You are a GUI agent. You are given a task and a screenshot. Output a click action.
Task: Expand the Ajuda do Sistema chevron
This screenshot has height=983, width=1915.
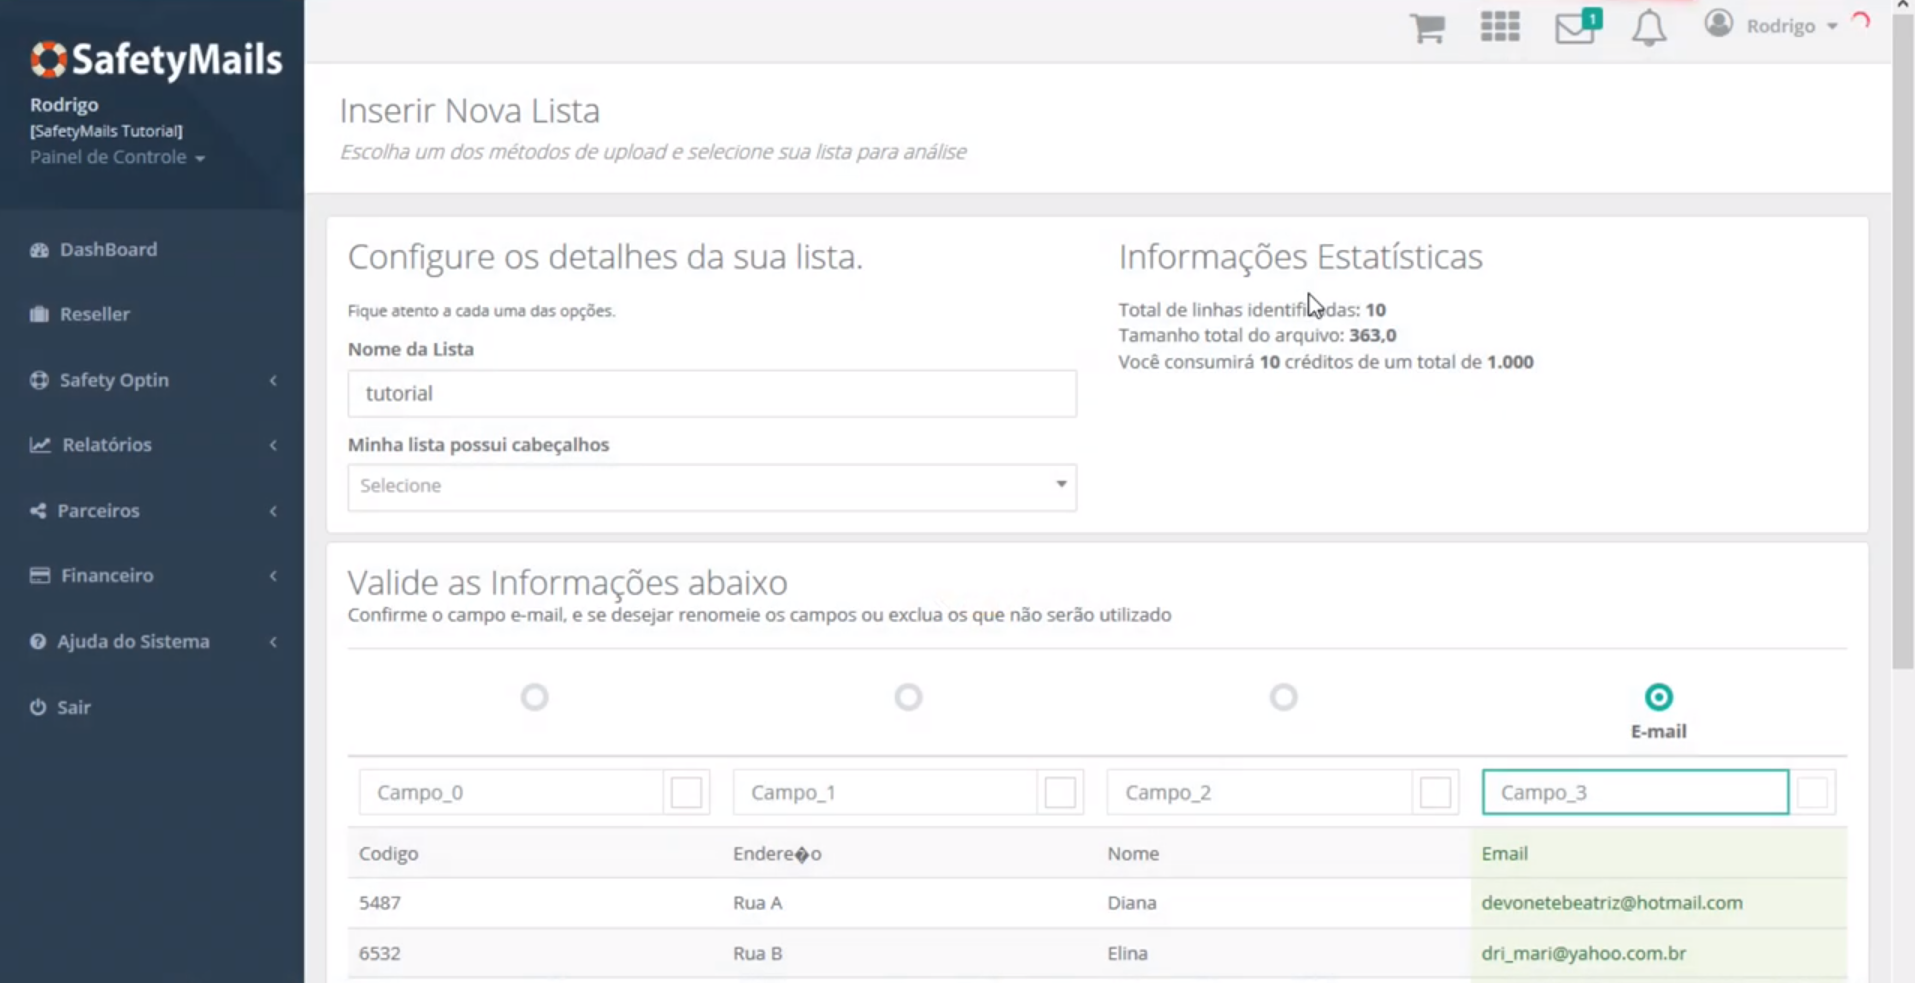[x=273, y=642]
